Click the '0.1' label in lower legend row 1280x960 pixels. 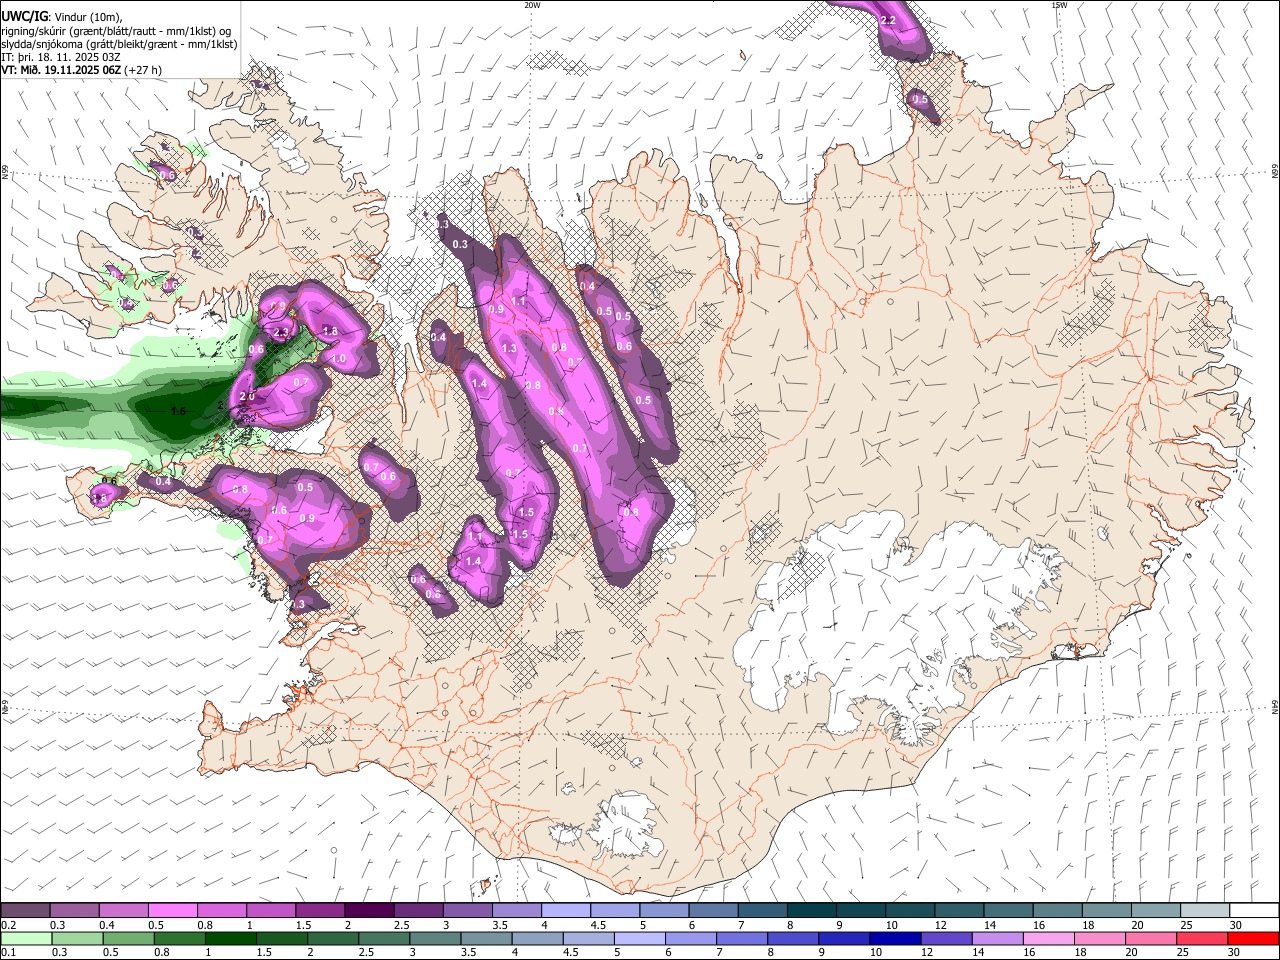click(x=9, y=953)
